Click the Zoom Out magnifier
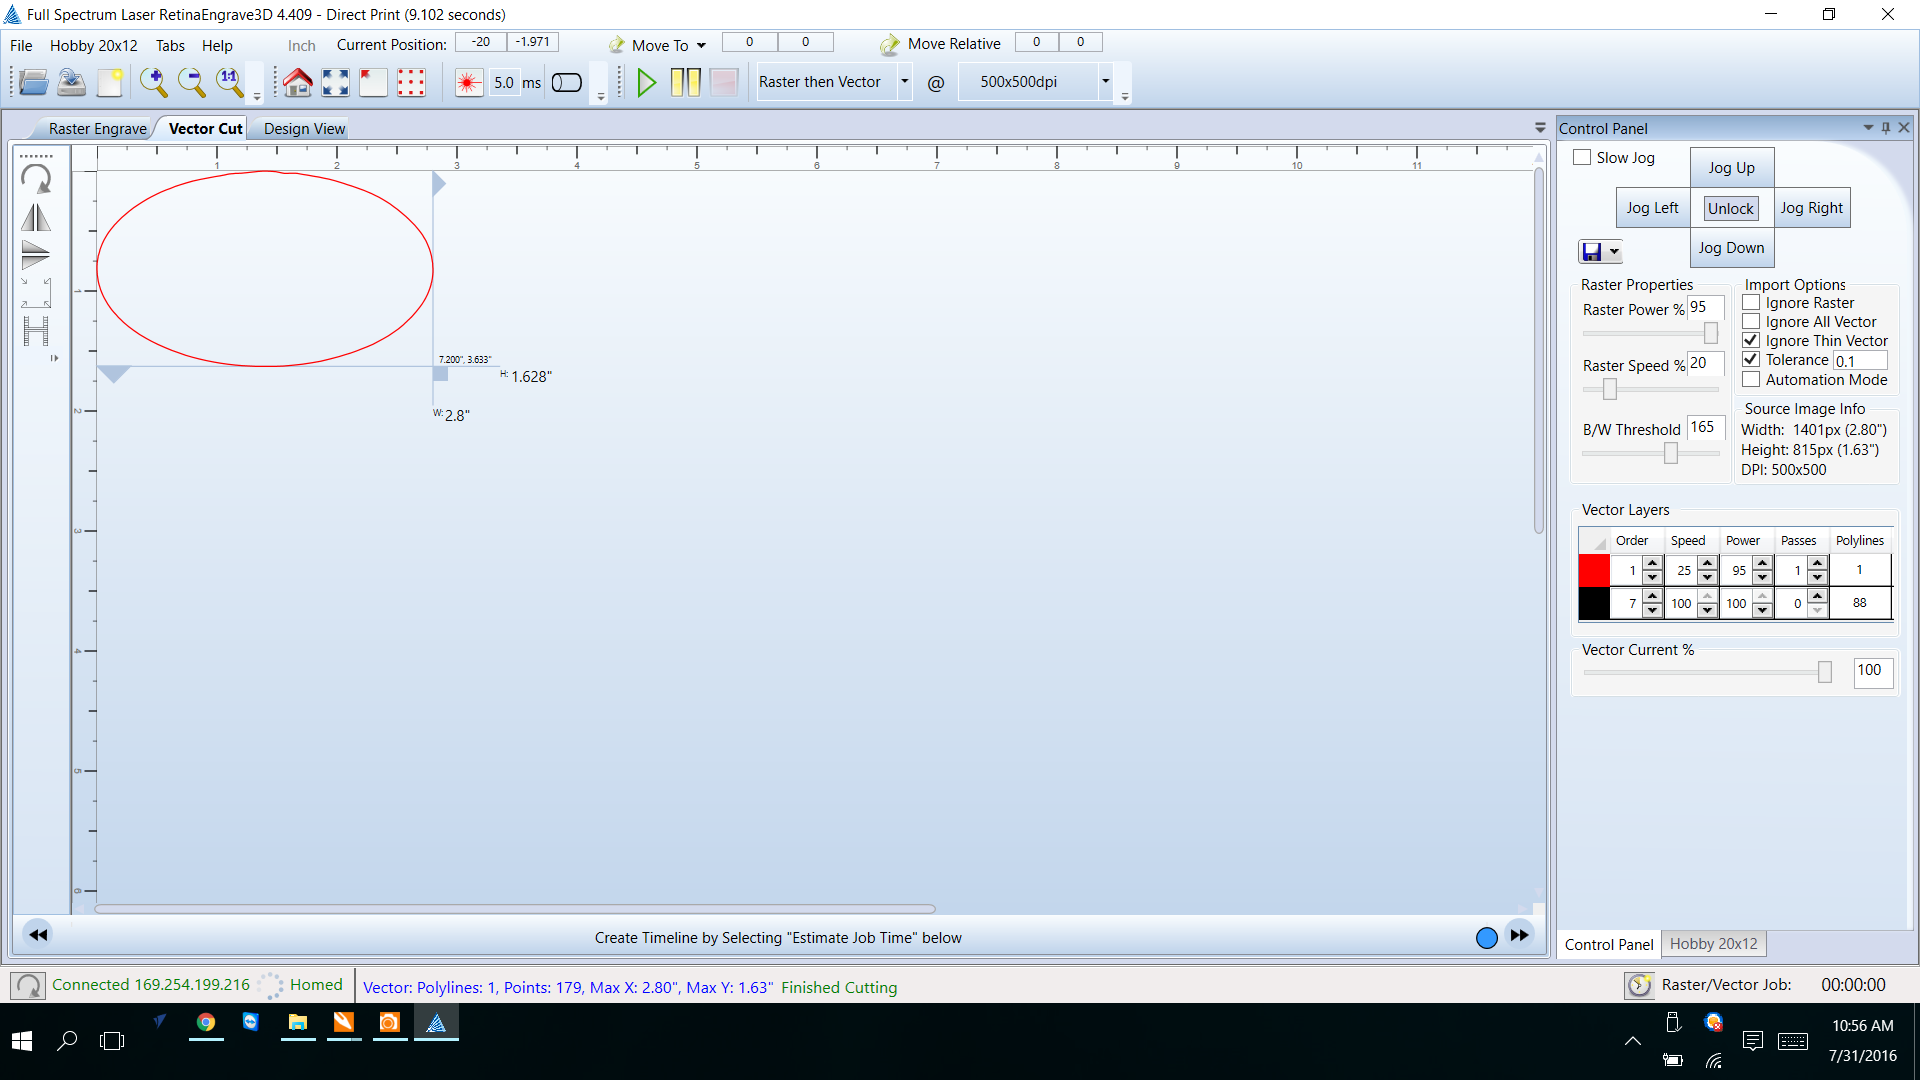Image resolution: width=1920 pixels, height=1080 pixels. click(x=191, y=82)
